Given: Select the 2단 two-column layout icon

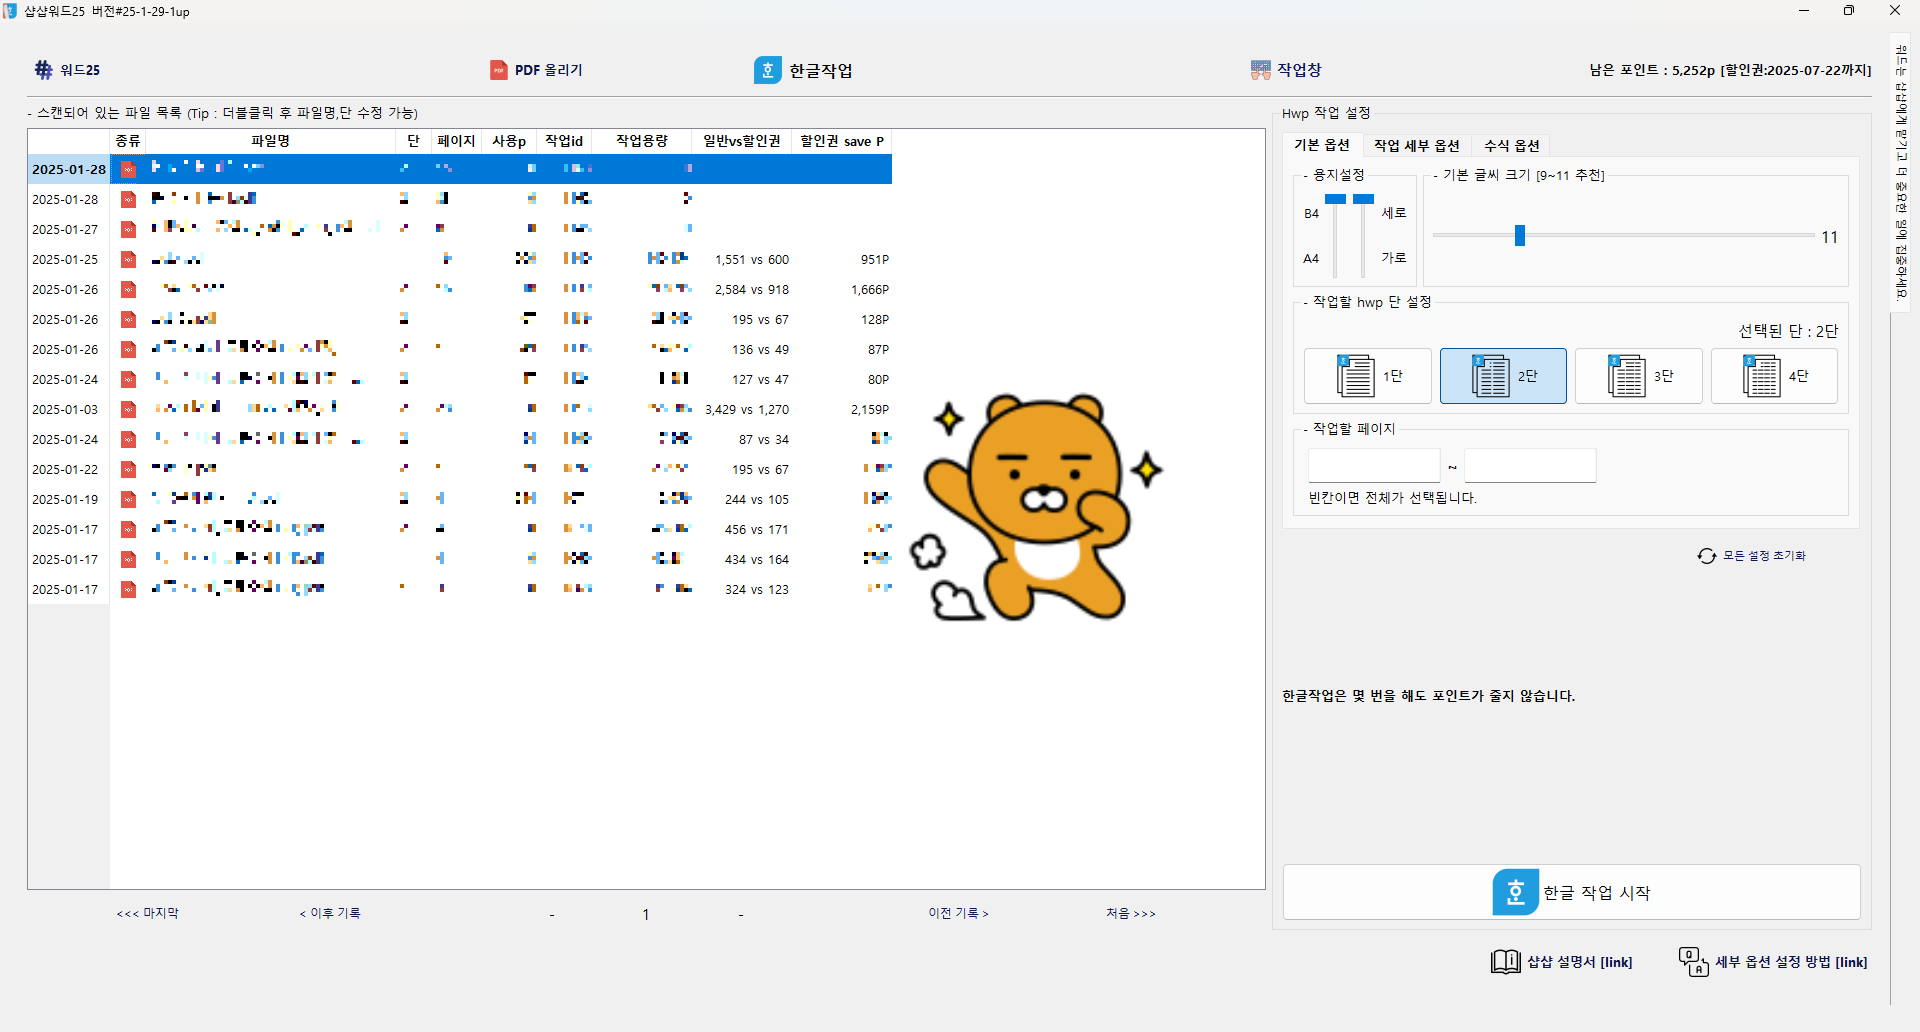Looking at the screenshot, I should pyautogui.click(x=1490, y=376).
